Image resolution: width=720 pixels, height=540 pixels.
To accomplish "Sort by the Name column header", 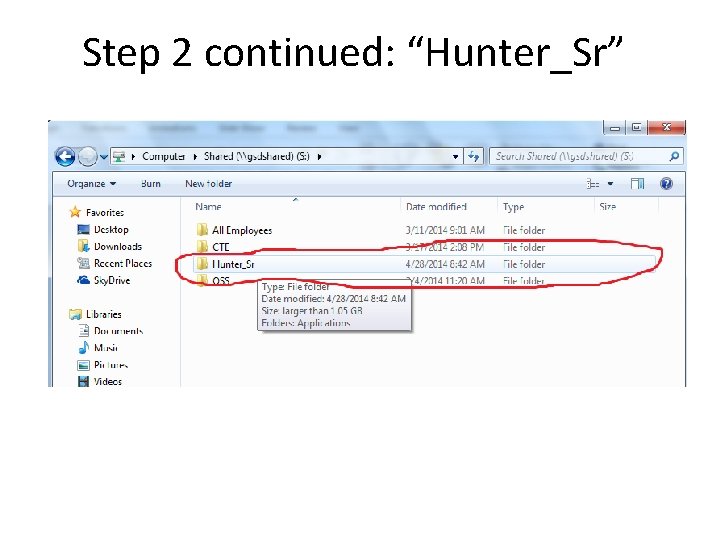I will (208, 207).
